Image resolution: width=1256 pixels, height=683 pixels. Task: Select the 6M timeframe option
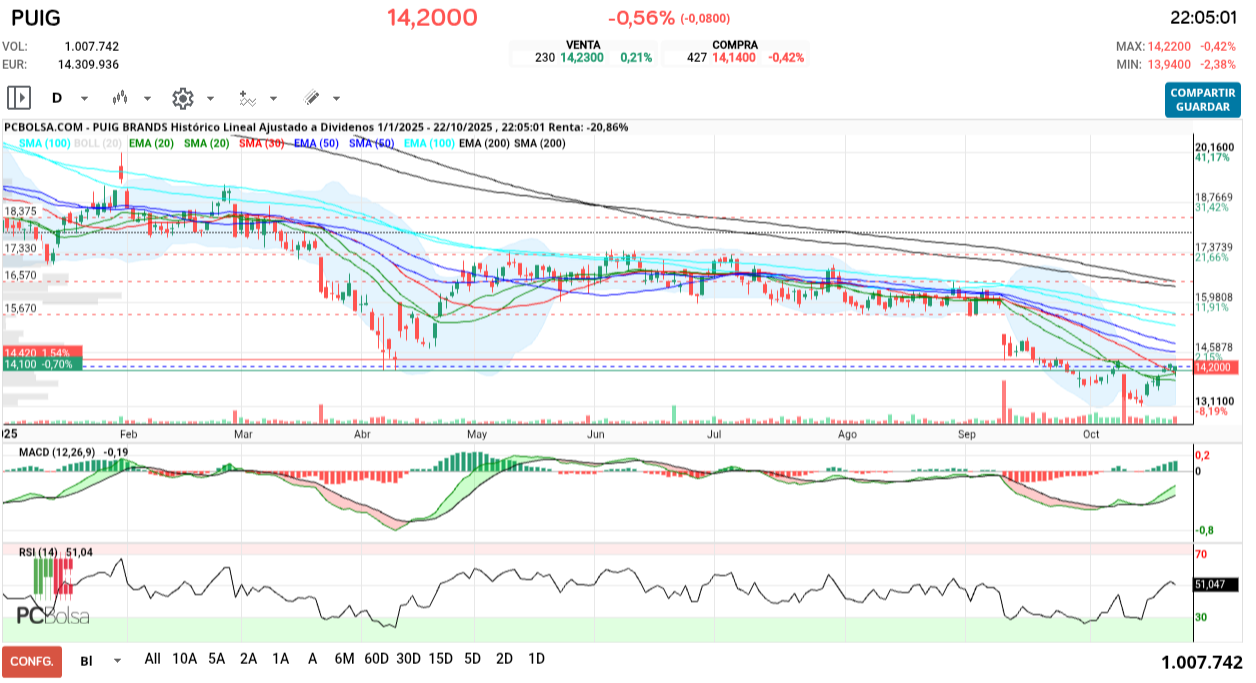345,659
